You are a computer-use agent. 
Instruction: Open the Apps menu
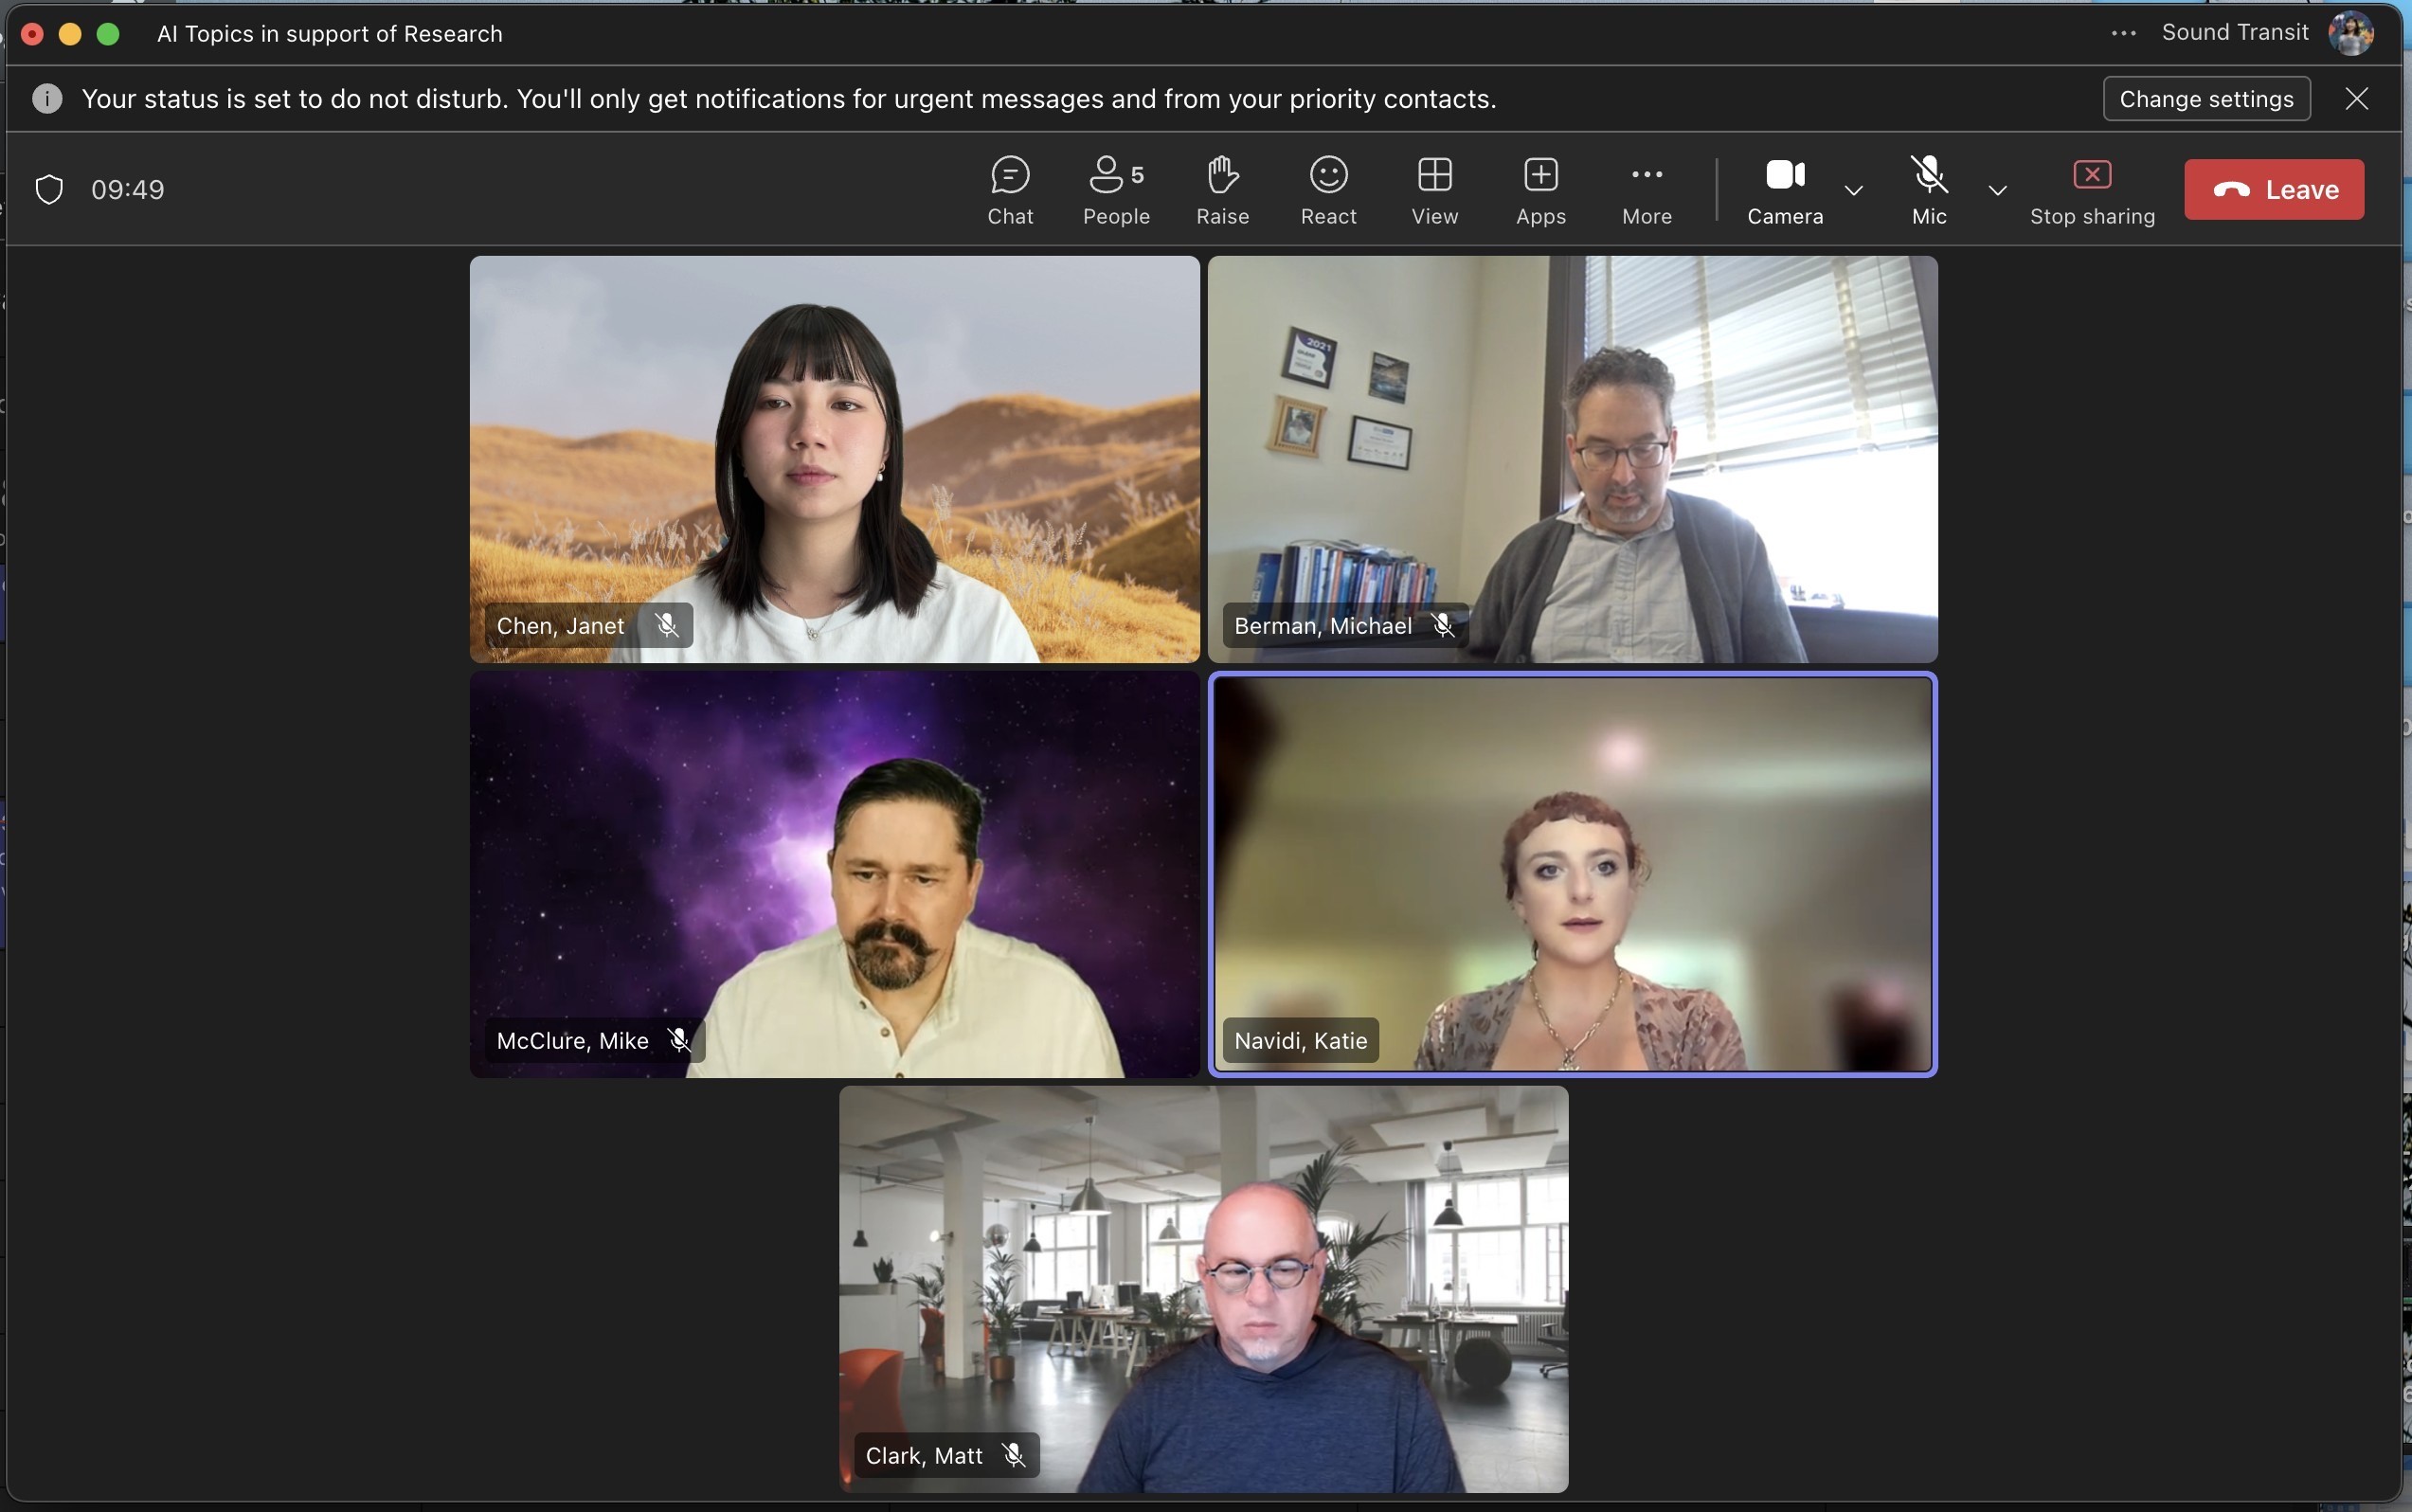point(1540,190)
